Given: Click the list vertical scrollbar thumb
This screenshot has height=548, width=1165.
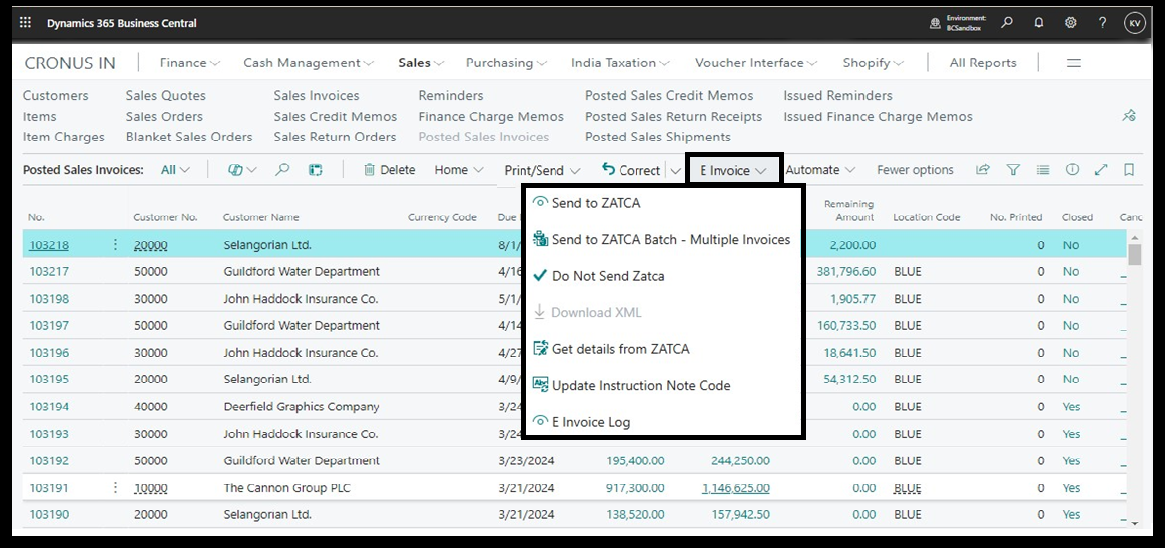Looking at the screenshot, I should tap(1134, 254).
